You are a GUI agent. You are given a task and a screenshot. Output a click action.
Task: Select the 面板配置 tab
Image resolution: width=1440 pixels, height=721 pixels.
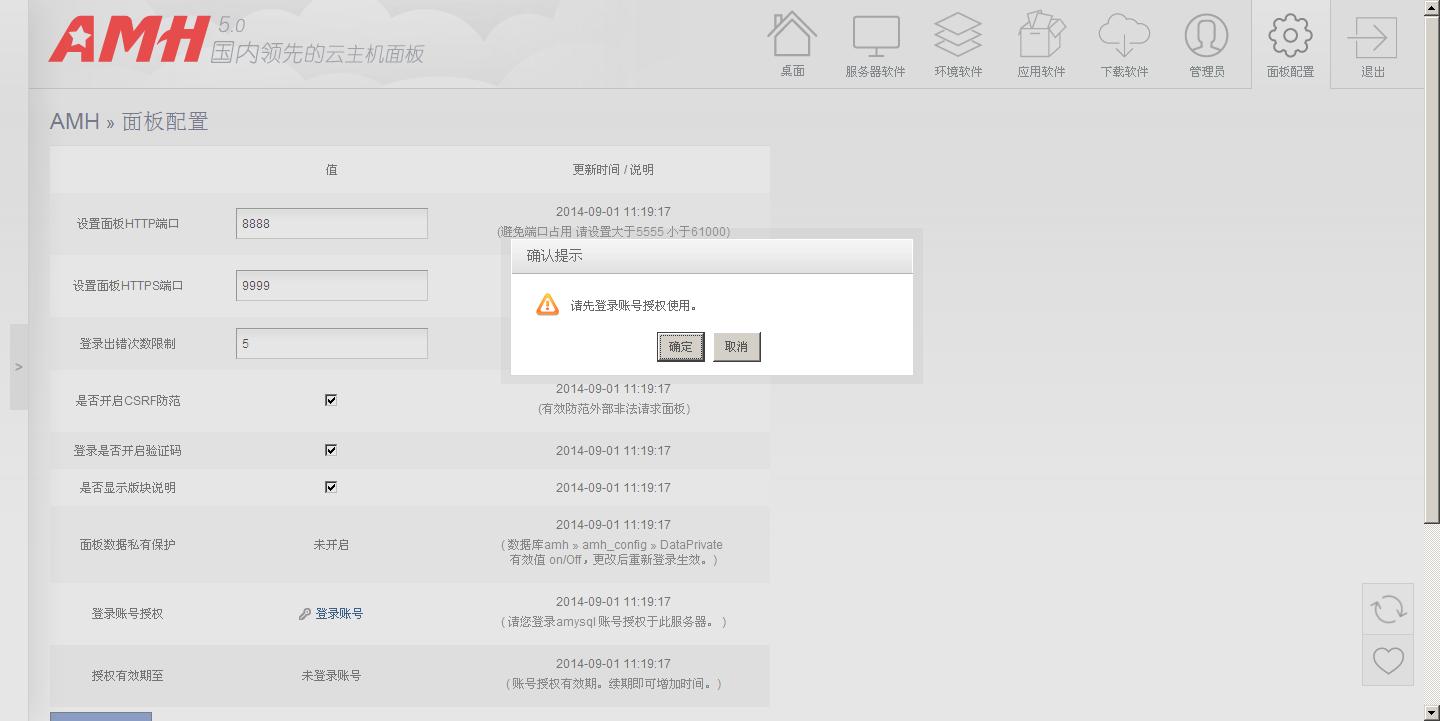pos(1290,44)
